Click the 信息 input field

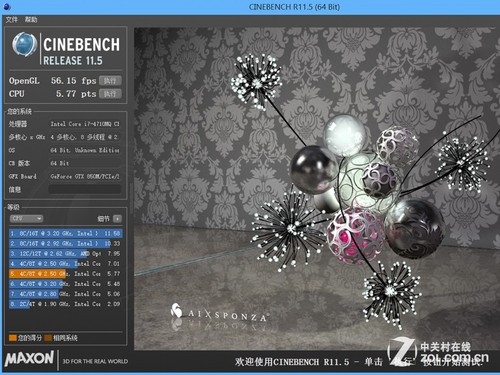[x=85, y=189]
